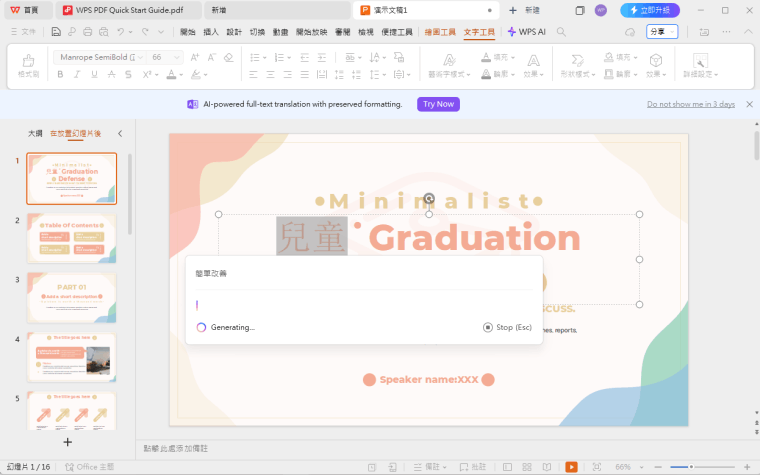Align text right

point(287,74)
